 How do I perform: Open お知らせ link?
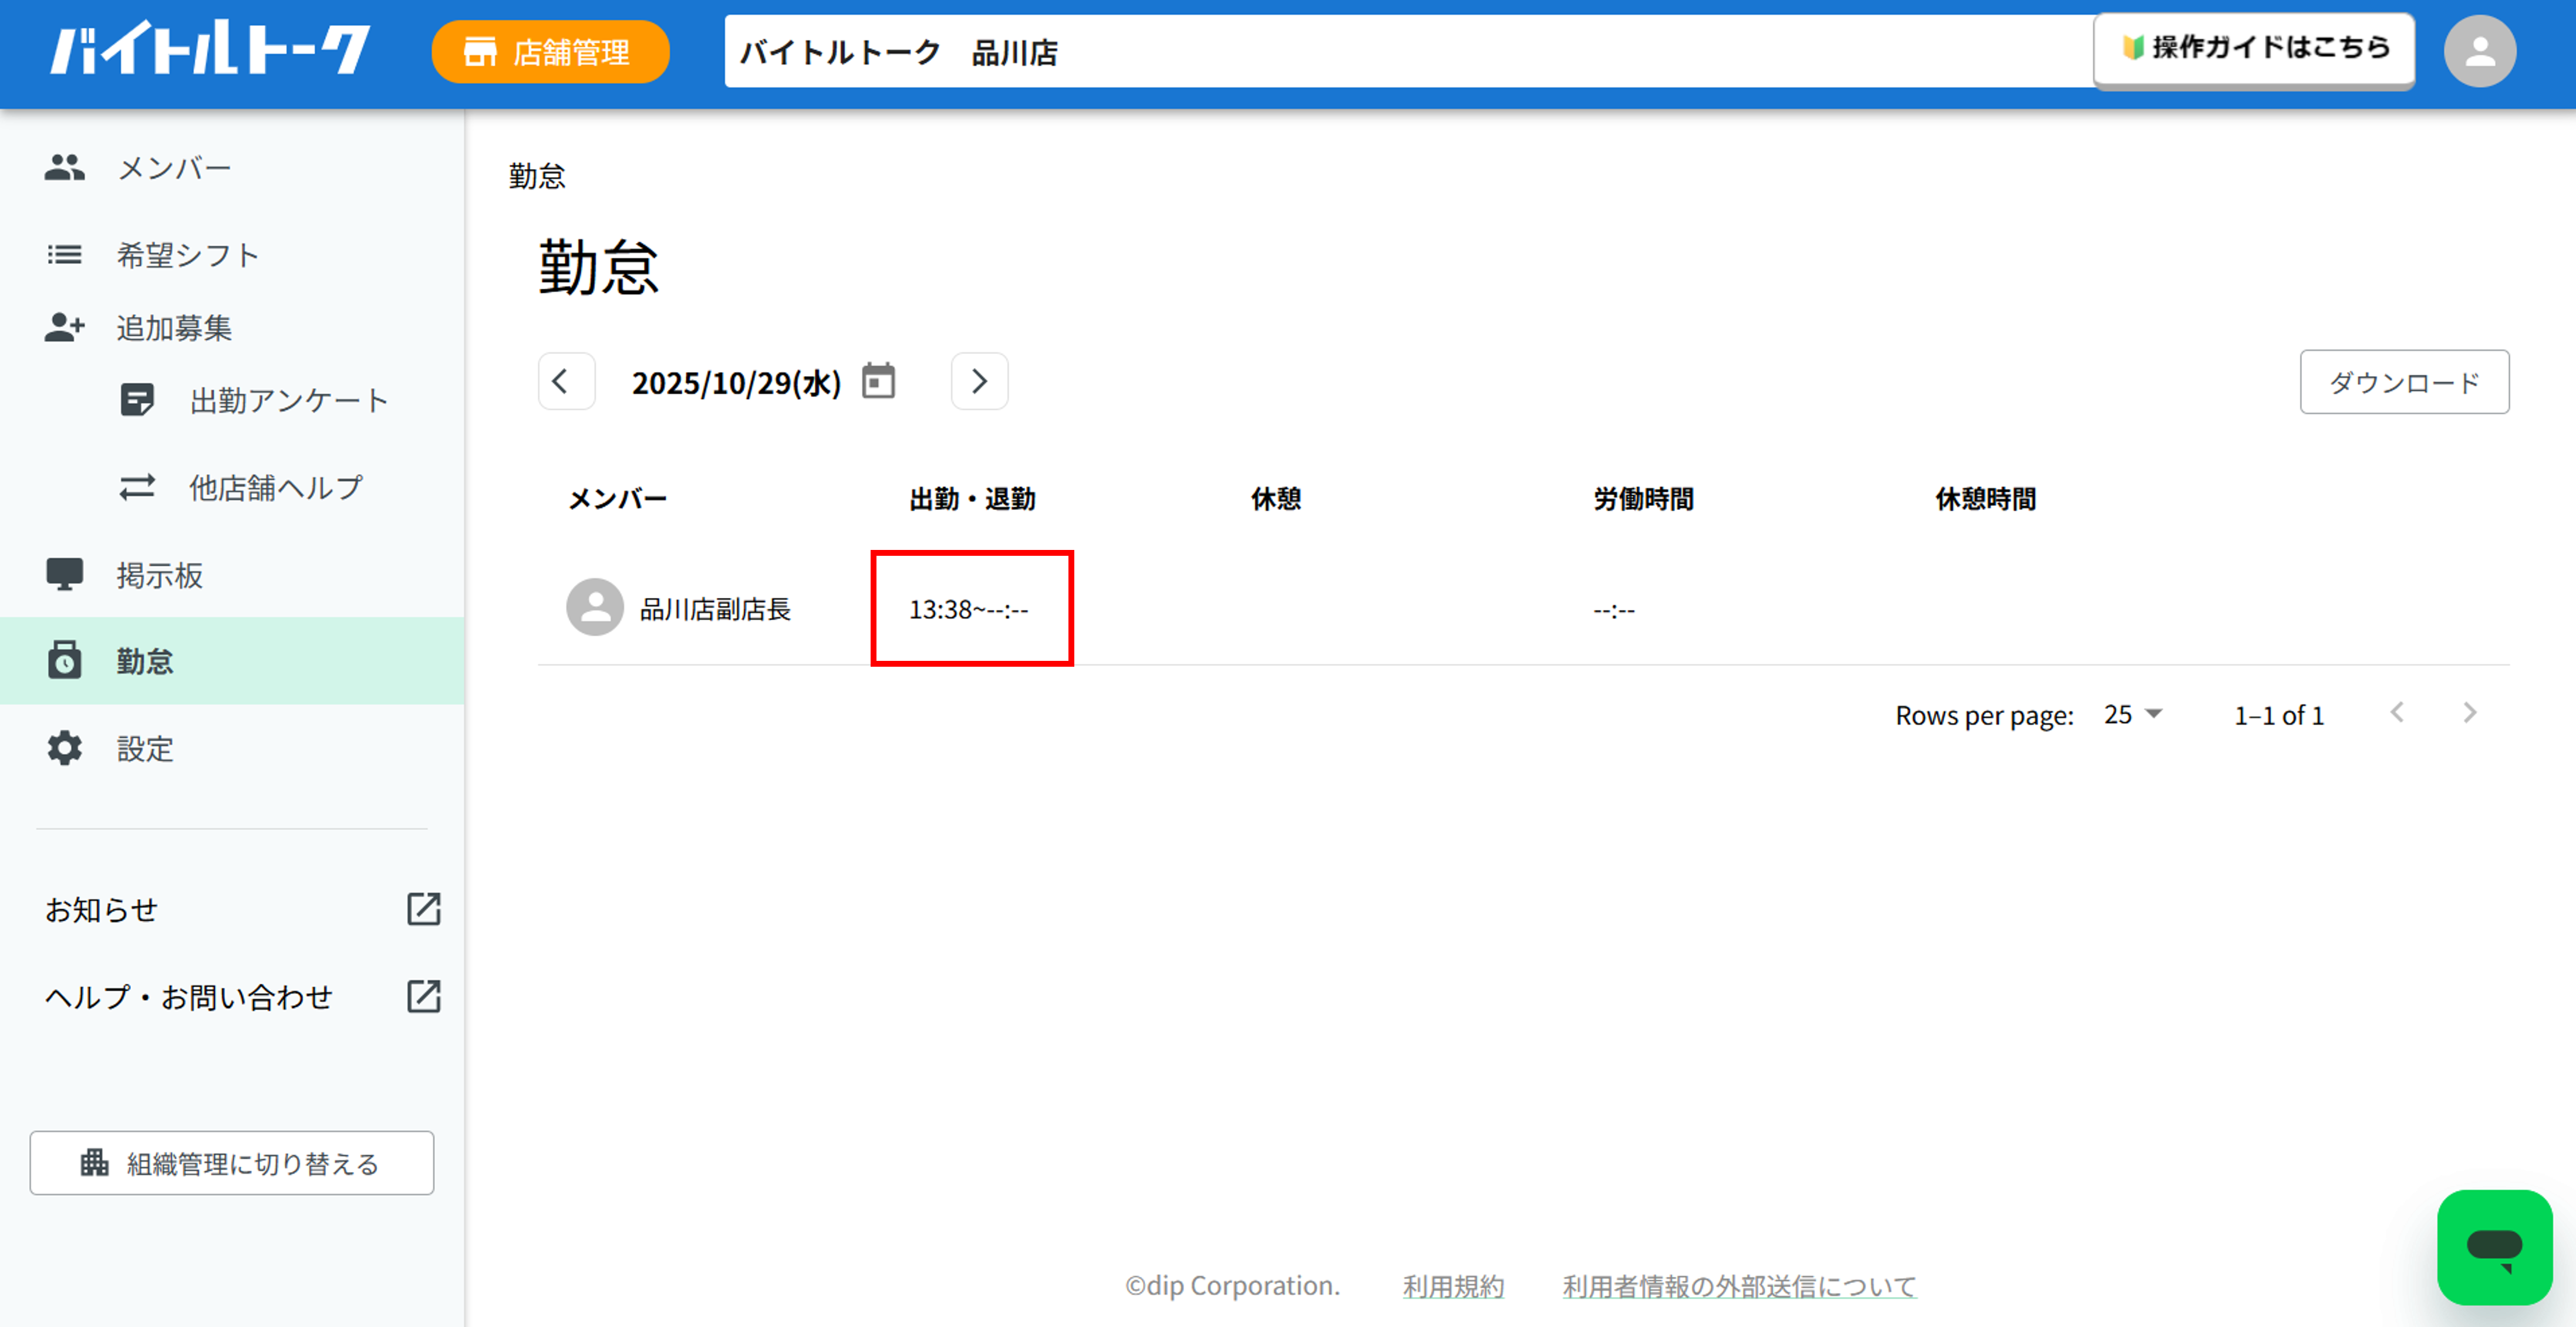[x=102, y=910]
